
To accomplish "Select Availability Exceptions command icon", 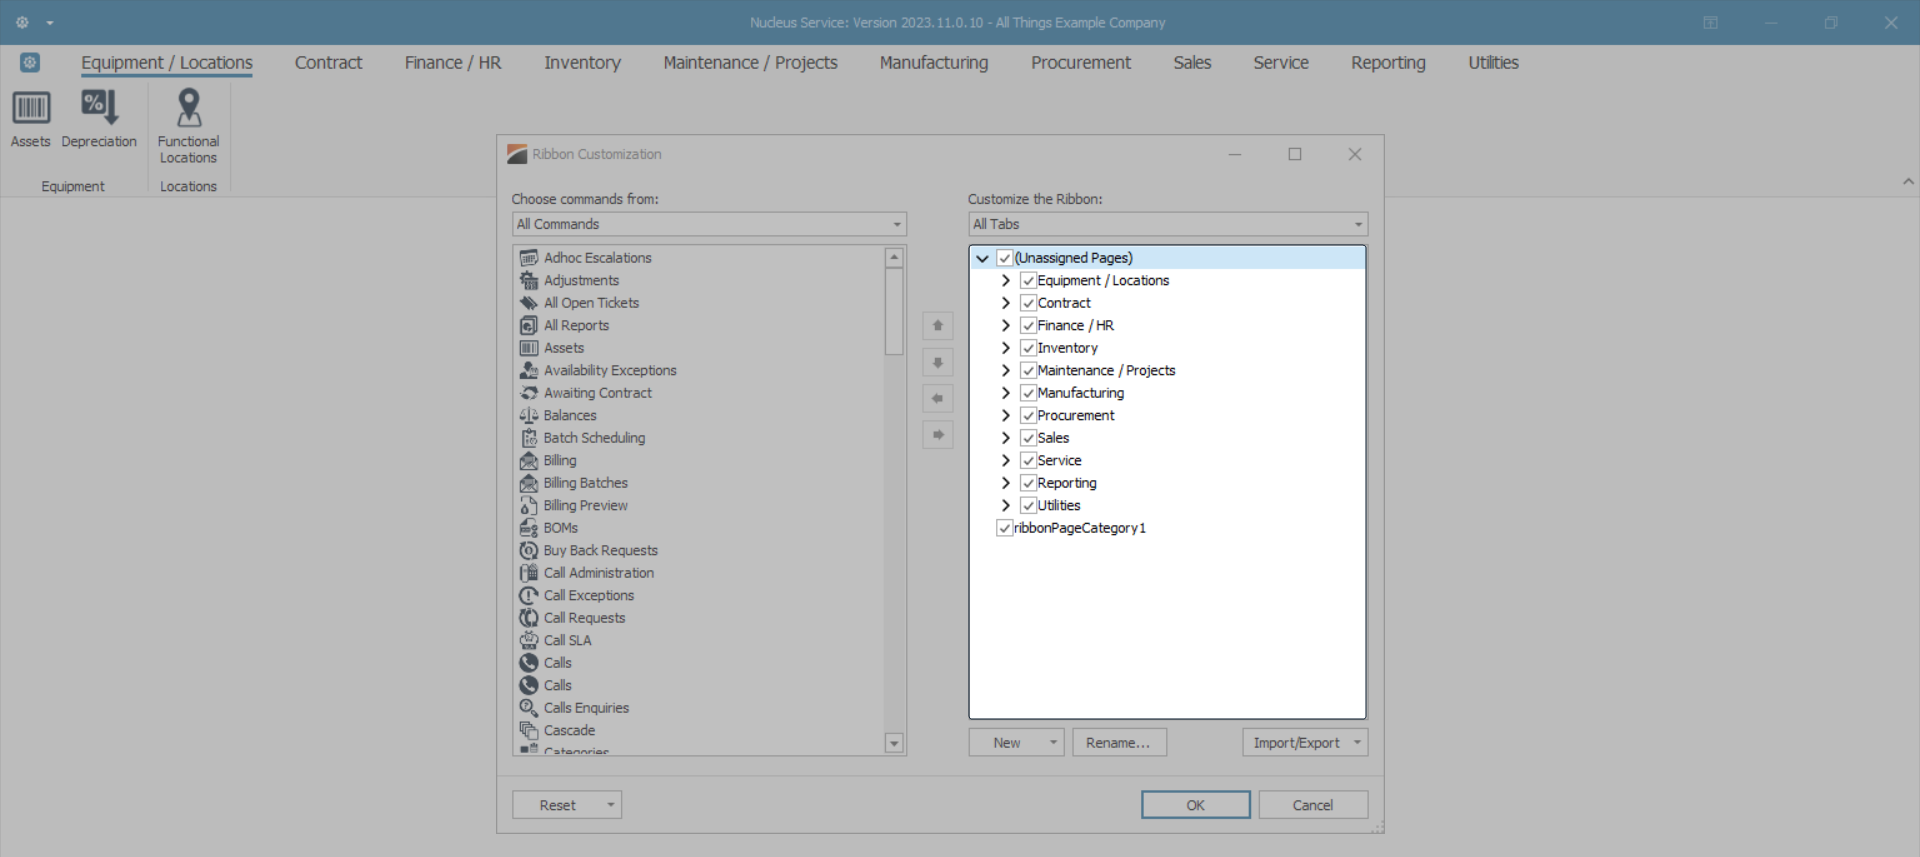I will pos(529,371).
